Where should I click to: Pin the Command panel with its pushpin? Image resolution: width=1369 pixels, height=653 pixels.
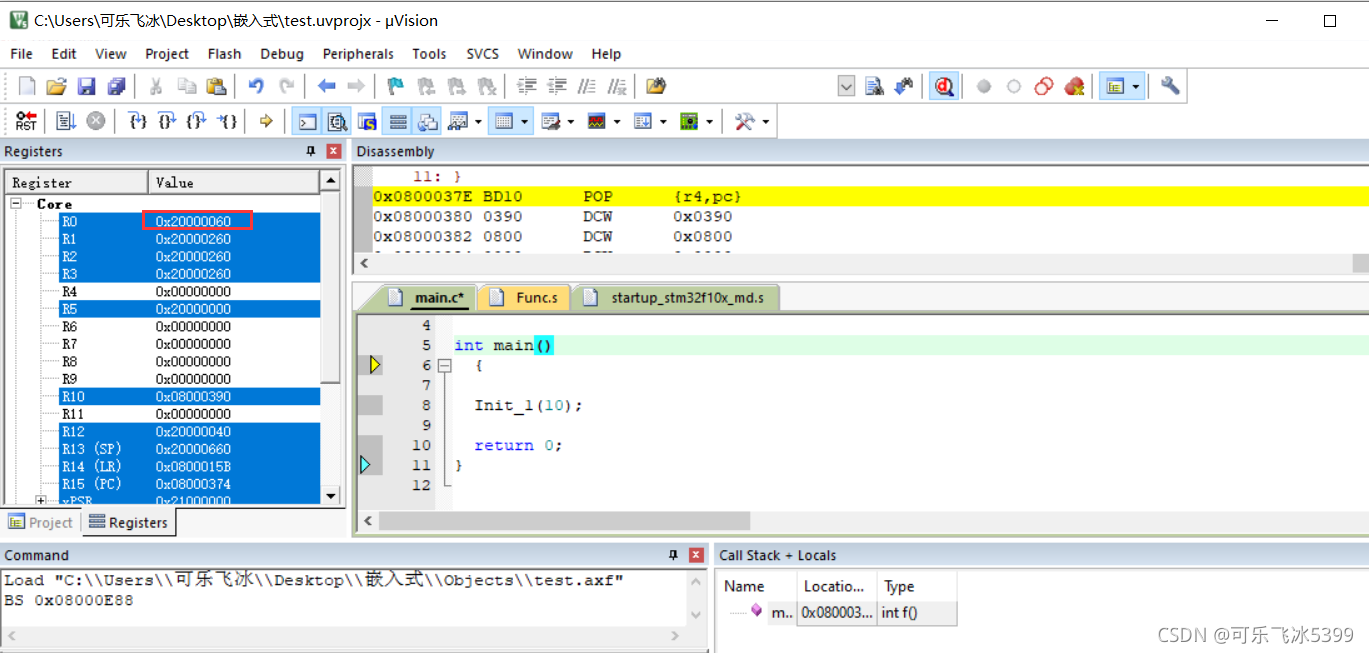click(x=673, y=555)
